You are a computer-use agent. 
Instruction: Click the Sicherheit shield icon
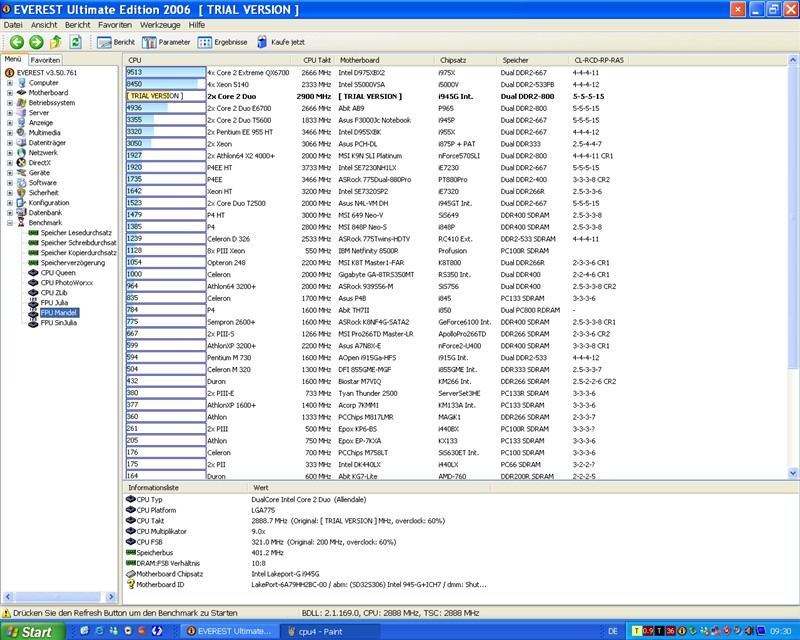click(21, 193)
